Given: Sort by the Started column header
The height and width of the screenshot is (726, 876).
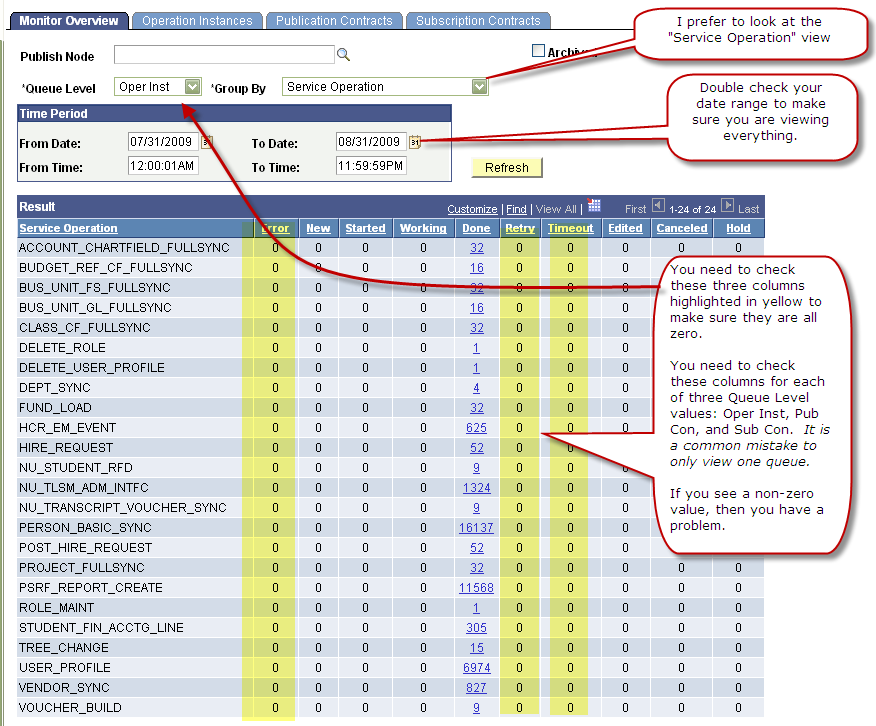Looking at the screenshot, I should (365, 228).
